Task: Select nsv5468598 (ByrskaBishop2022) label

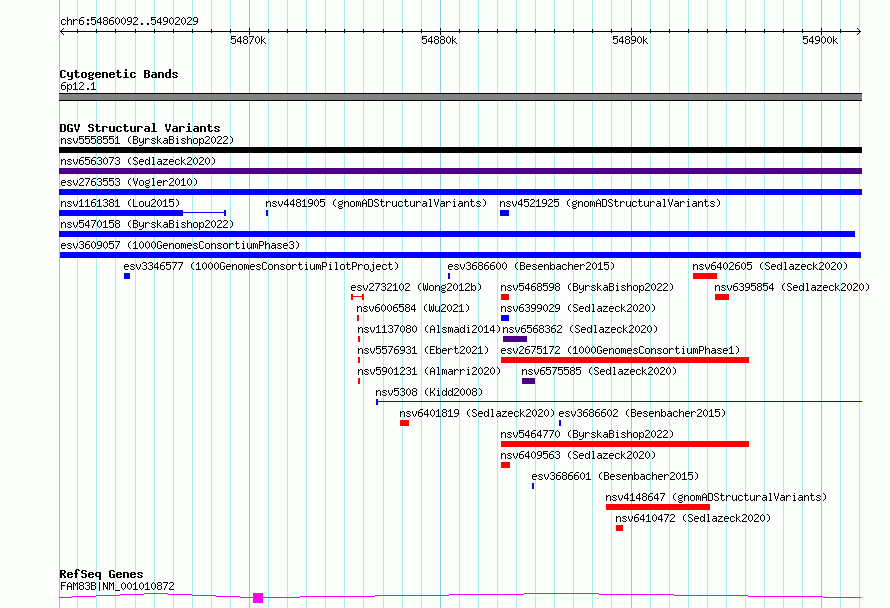Action: 587,287
